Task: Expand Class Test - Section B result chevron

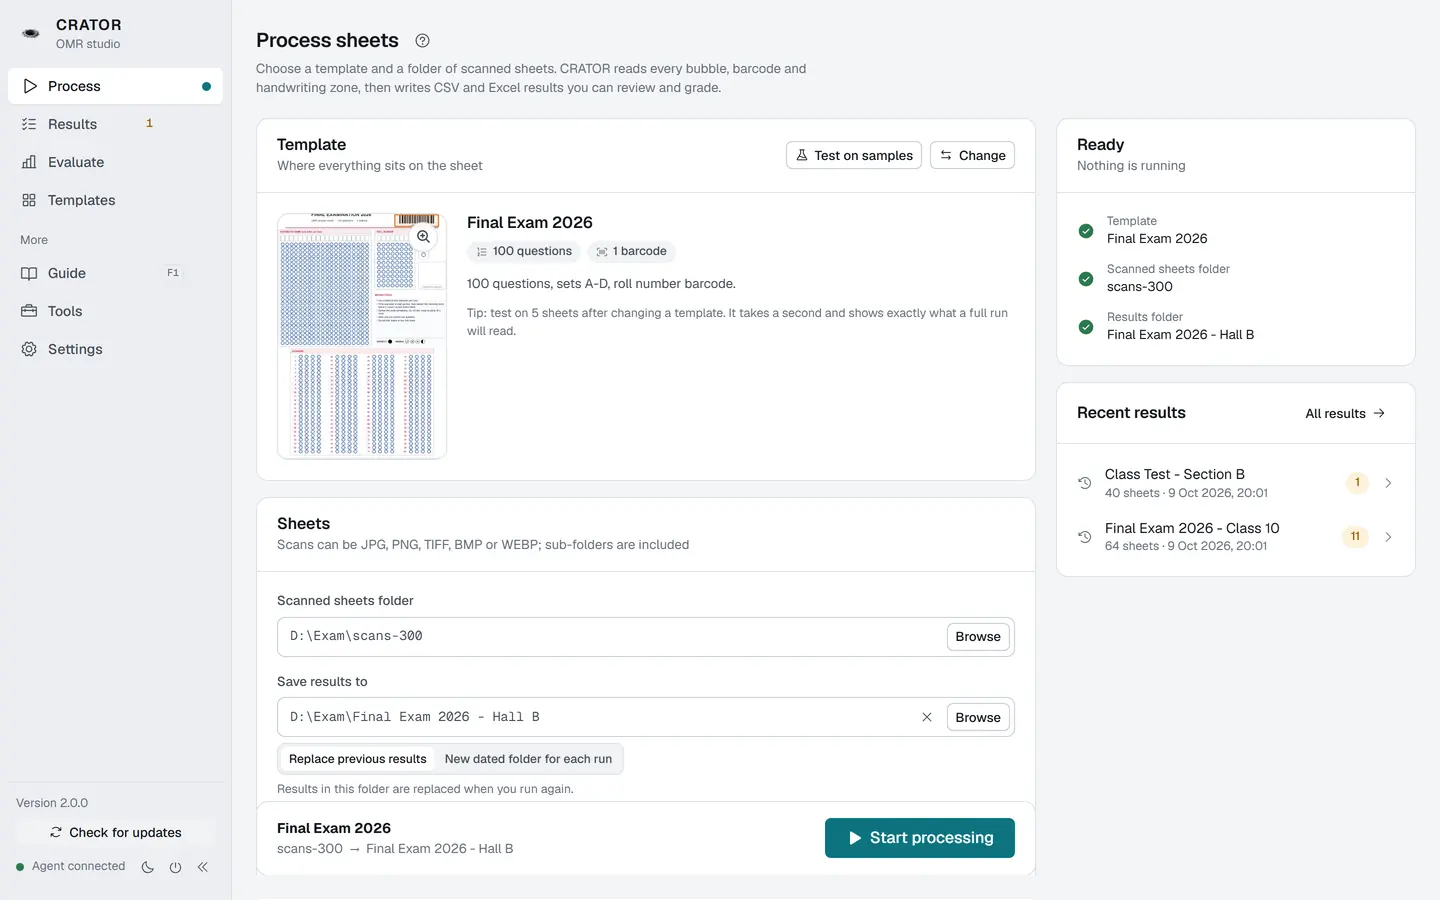Action: tap(1388, 483)
